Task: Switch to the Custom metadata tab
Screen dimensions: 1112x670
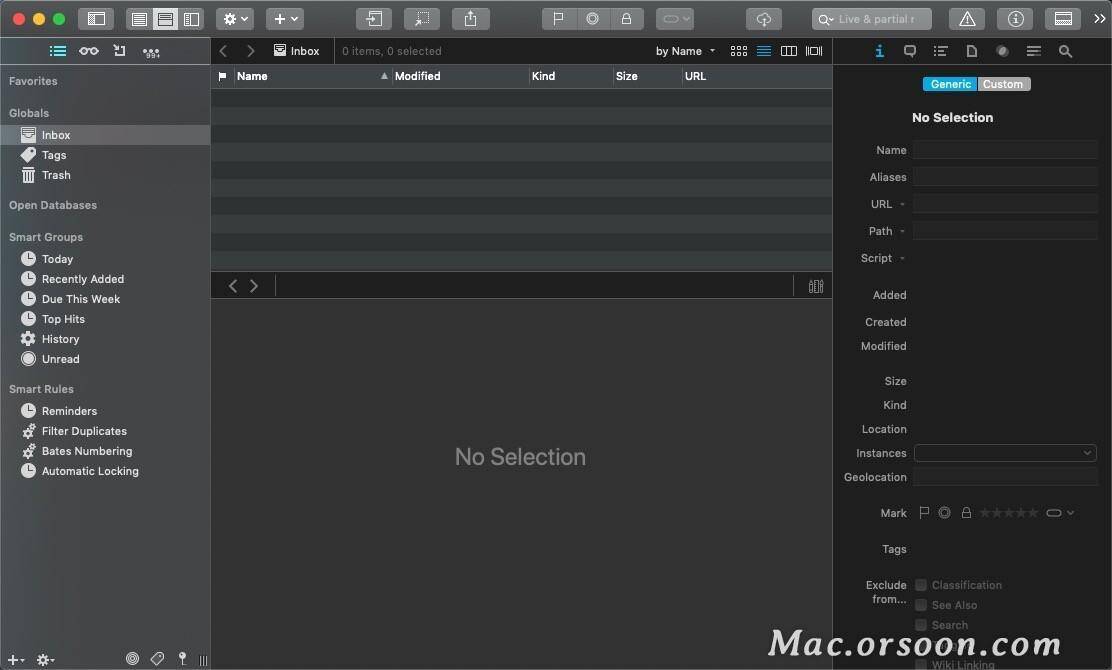Action: click(1003, 84)
